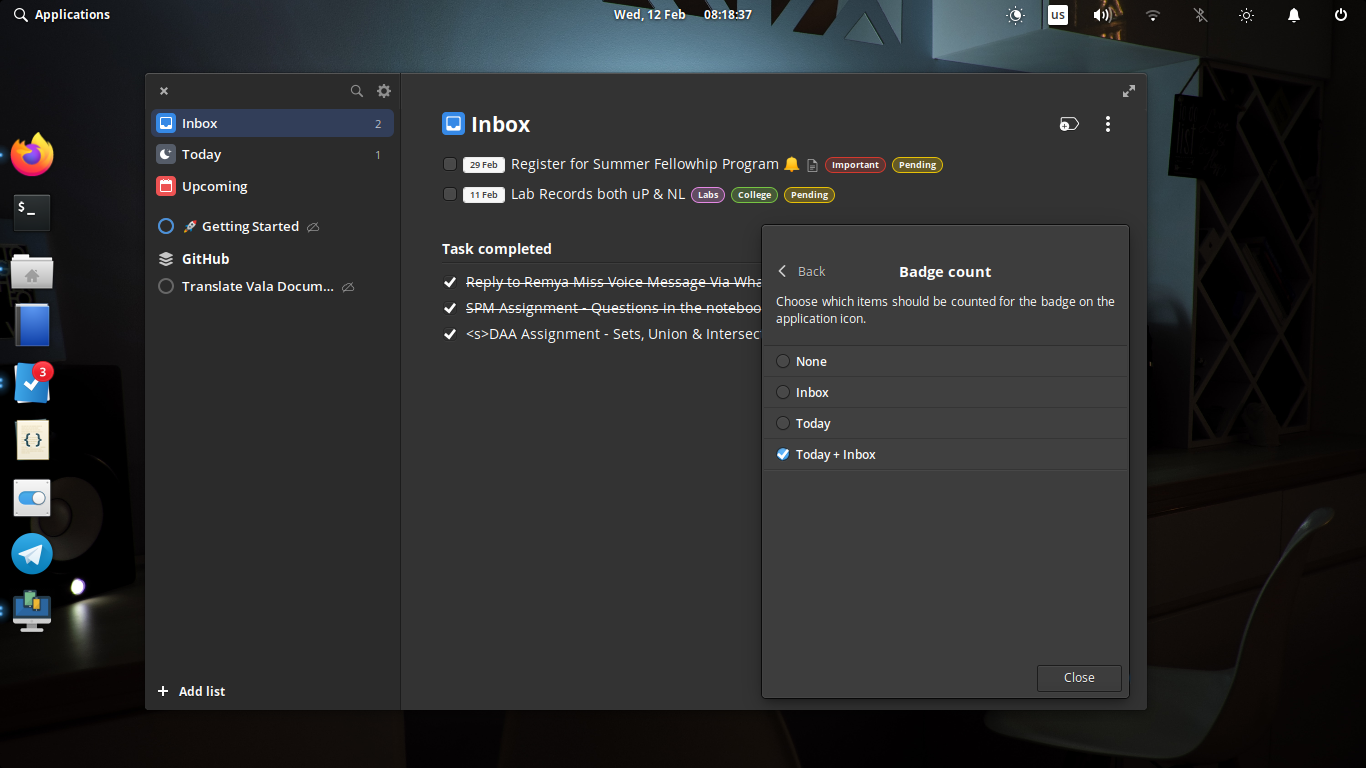Open the monitor display dock icon
Image resolution: width=1366 pixels, height=768 pixels.
[x=32, y=611]
